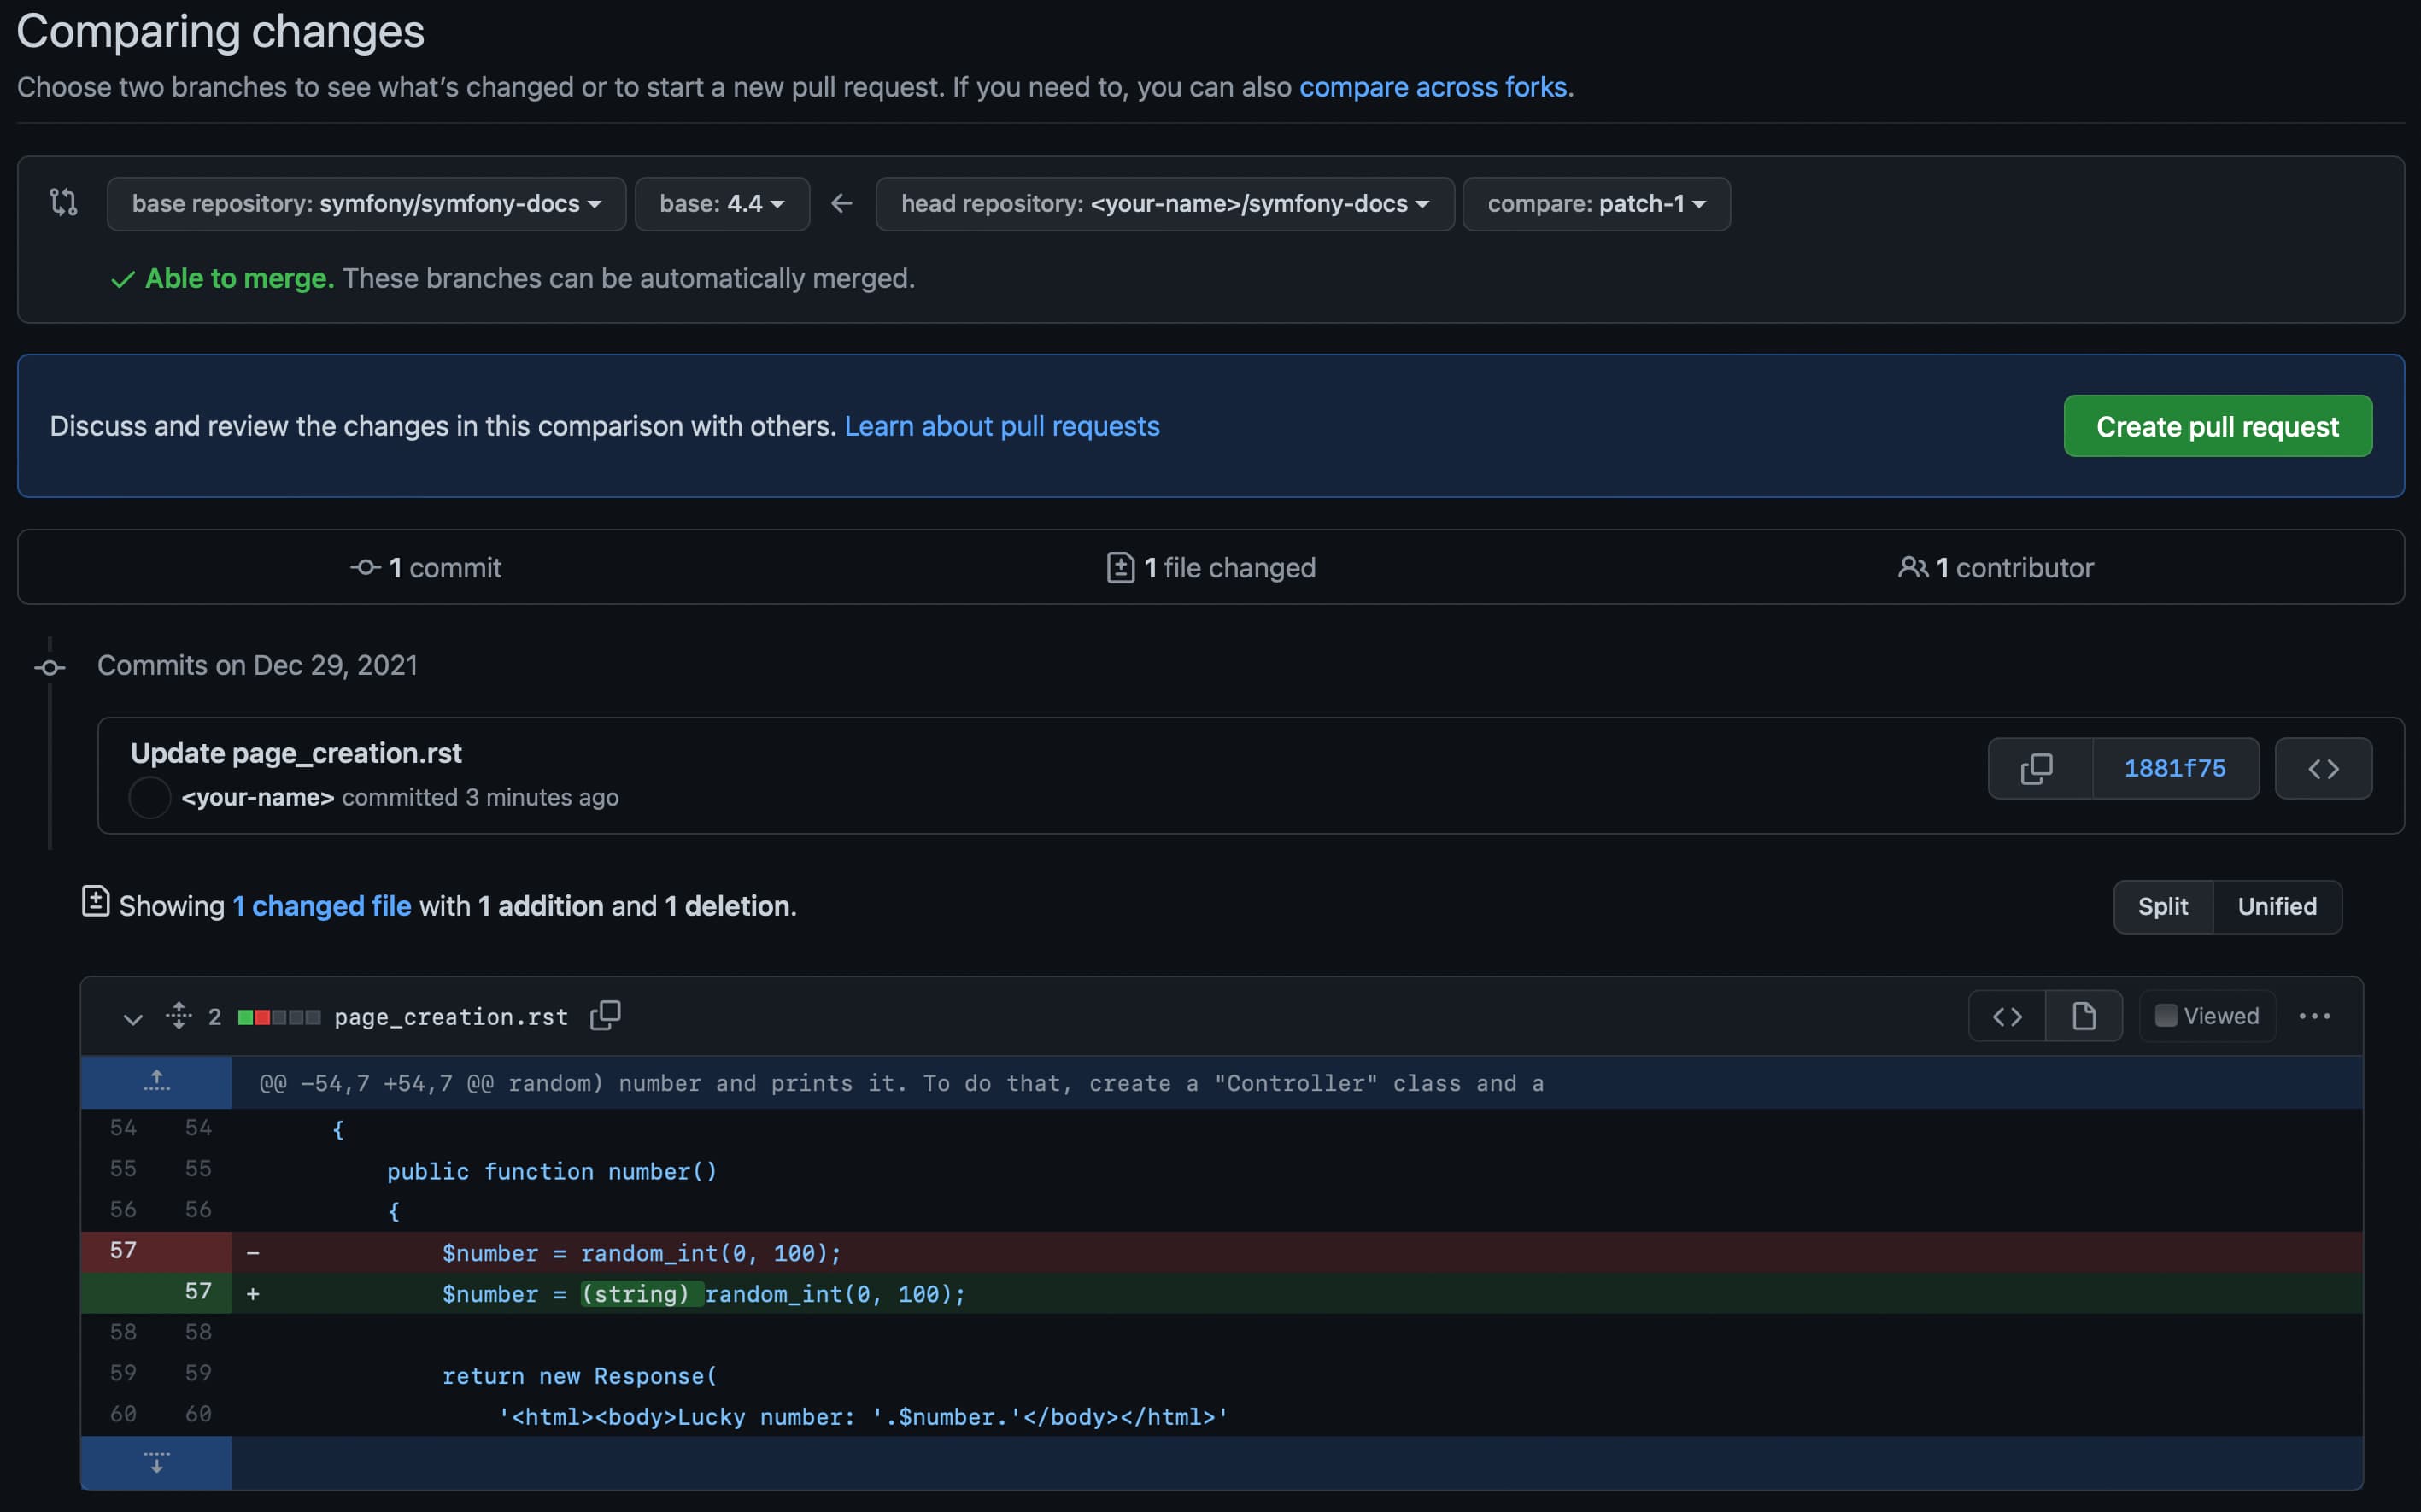This screenshot has width=2421, height=1512.
Task: Expand the hidden lines below the diff
Action: tap(156, 1462)
